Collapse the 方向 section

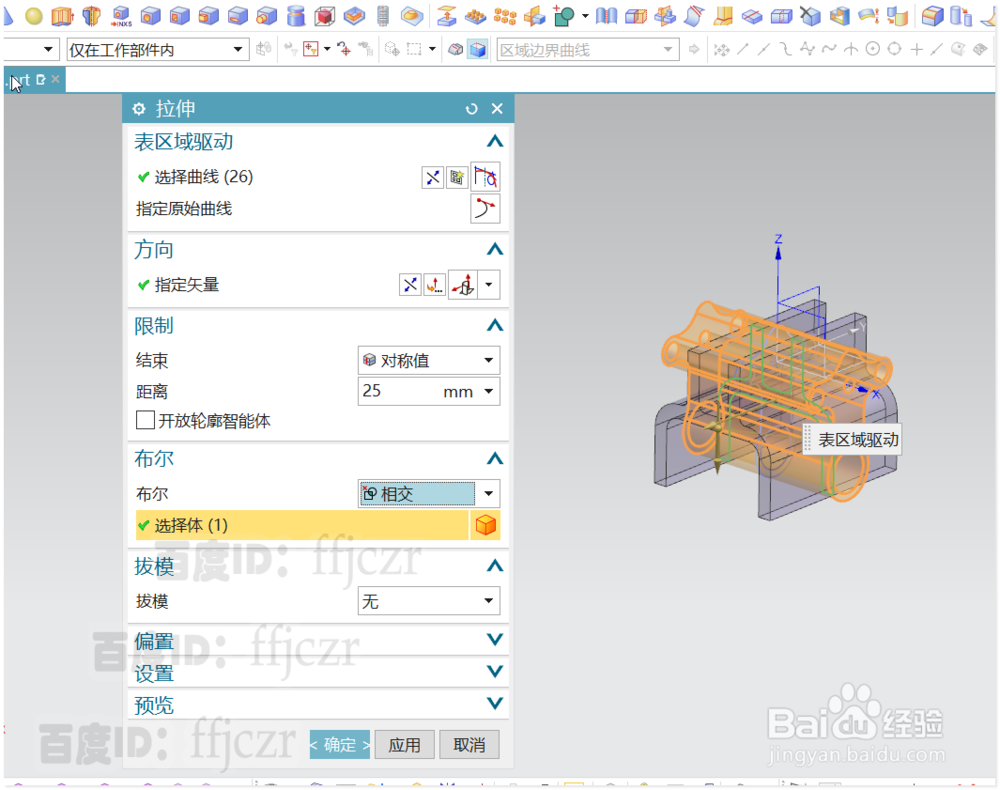tap(495, 249)
